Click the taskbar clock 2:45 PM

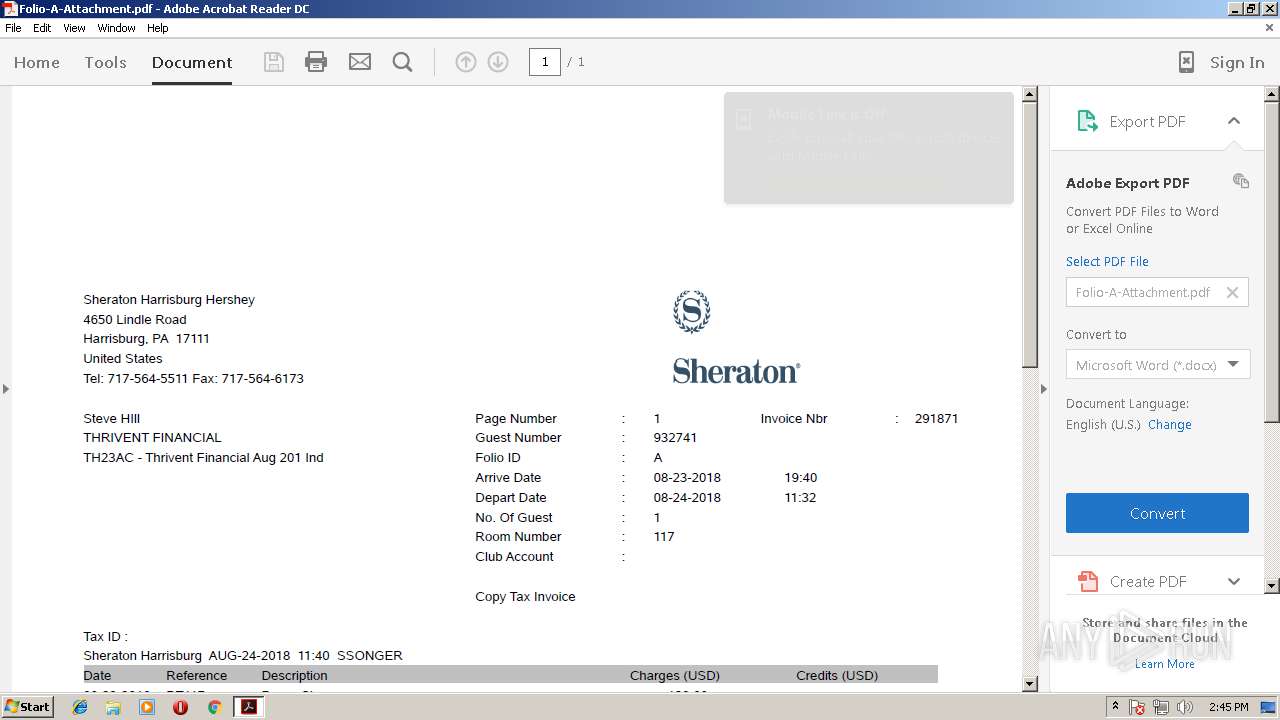[x=1228, y=707]
